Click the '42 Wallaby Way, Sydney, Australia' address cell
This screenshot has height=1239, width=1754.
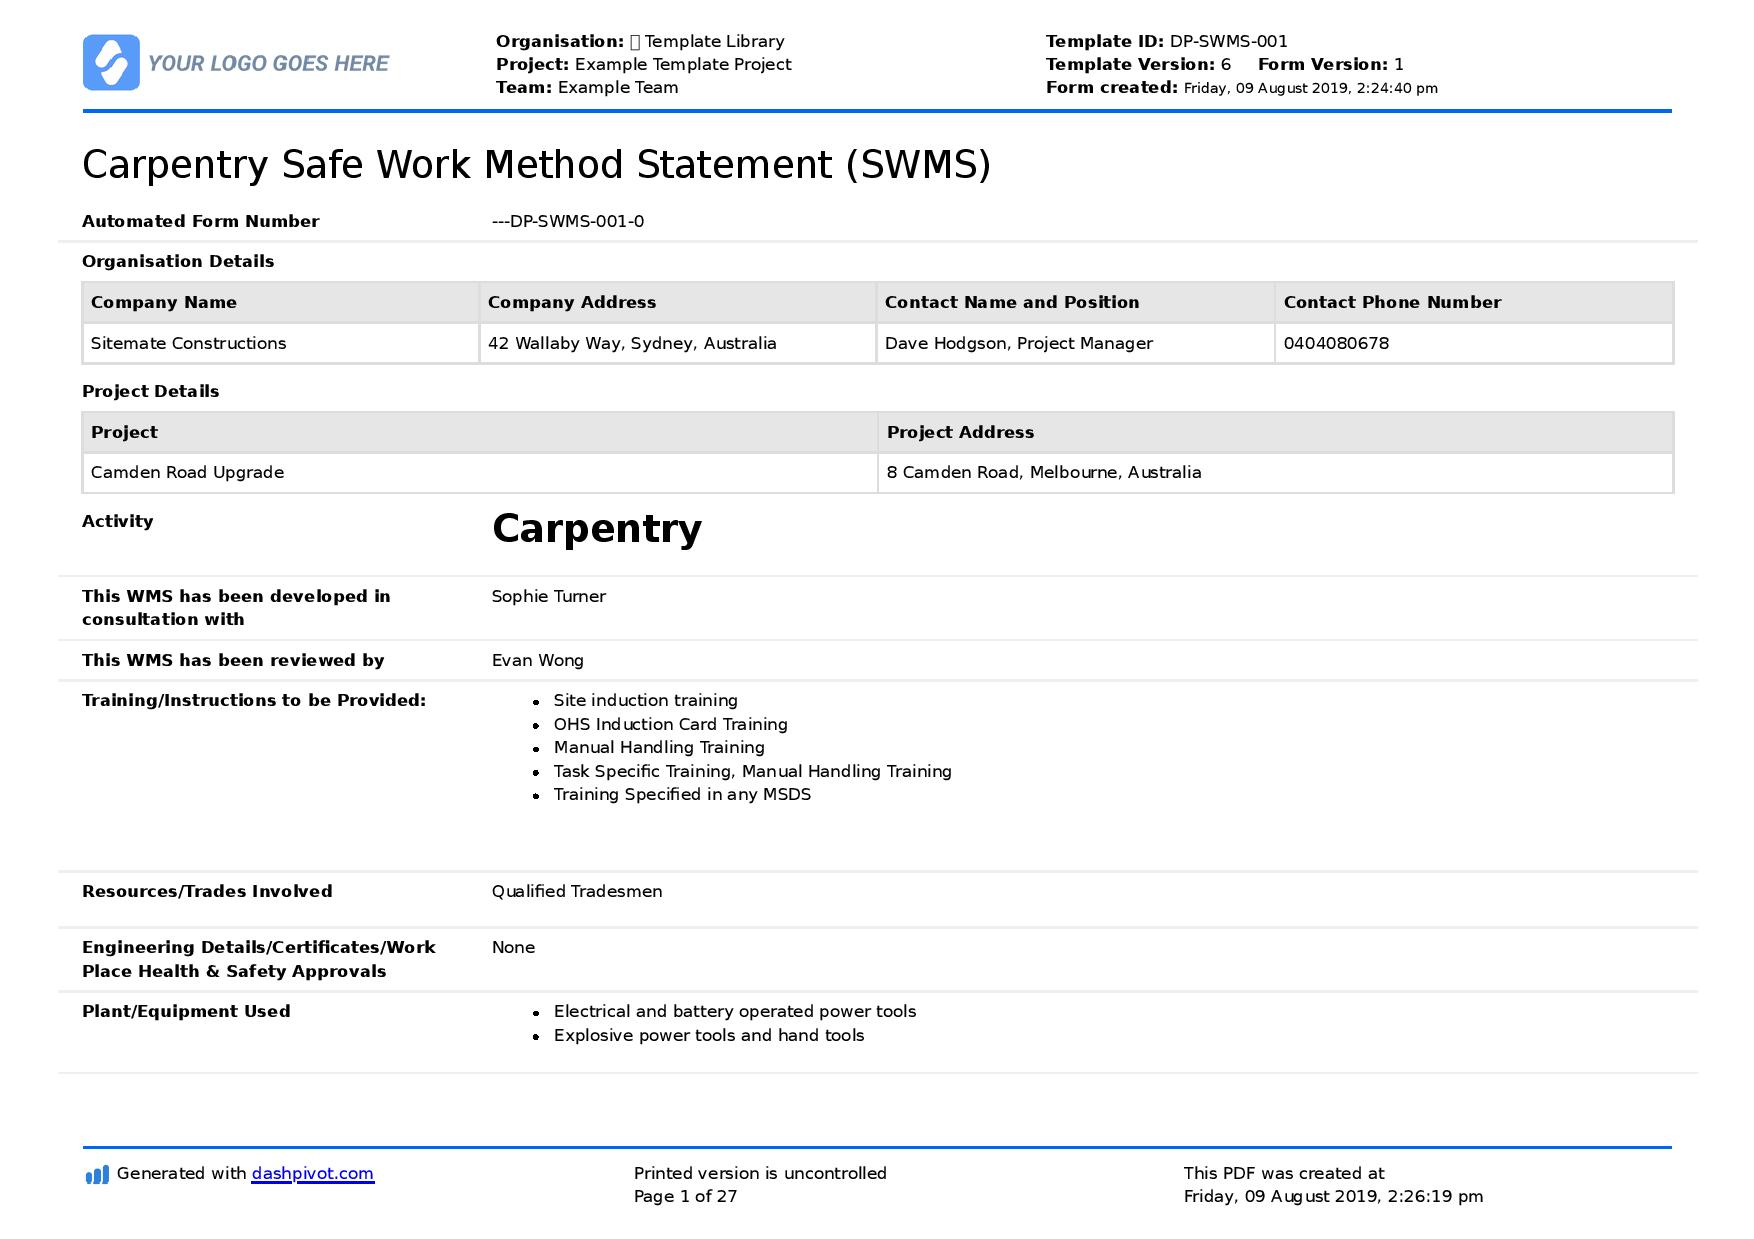click(x=678, y=343)
